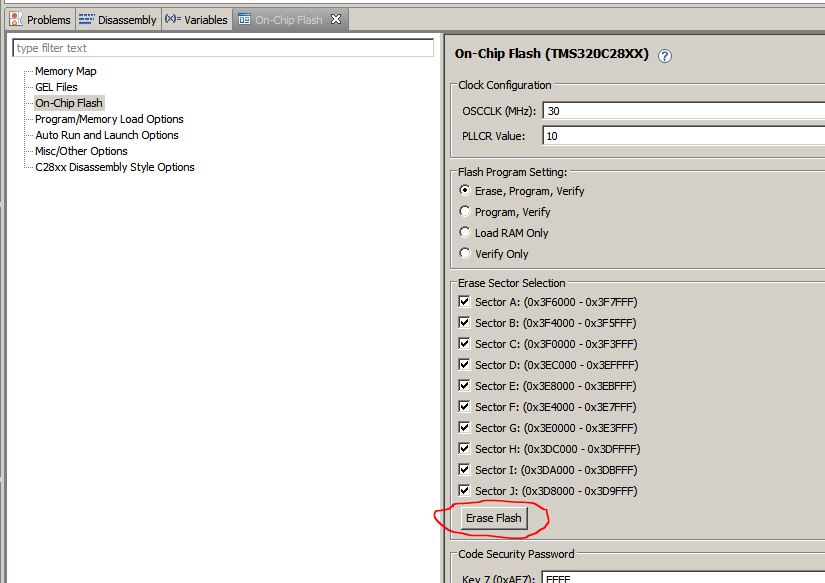
Task: Uncheck Sector J (0x3D8000 - 0x3D9FFF)
Action: pos(463,490)
